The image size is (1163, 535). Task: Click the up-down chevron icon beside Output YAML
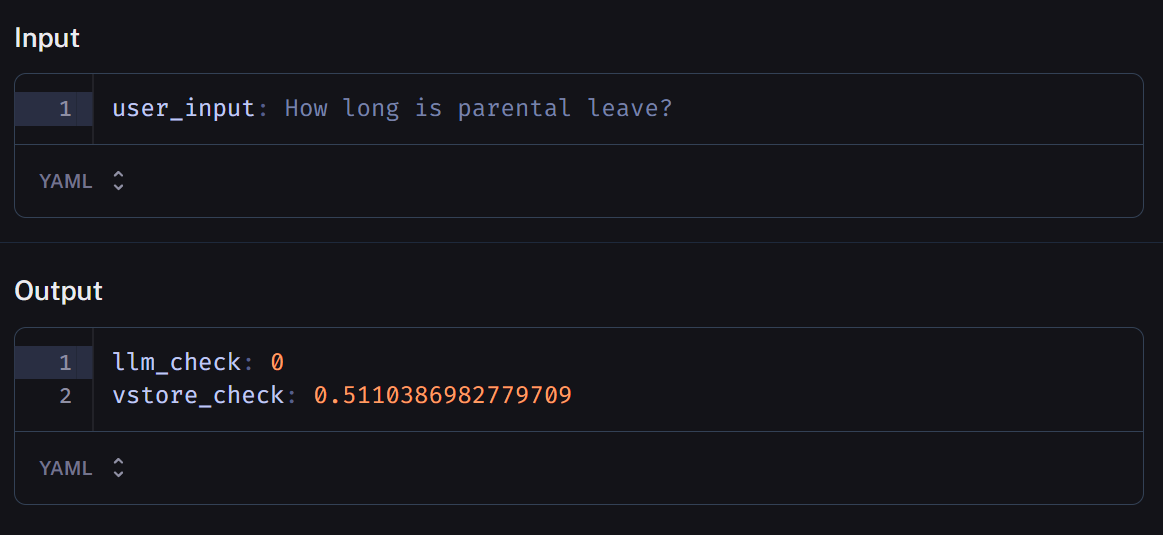118,468
